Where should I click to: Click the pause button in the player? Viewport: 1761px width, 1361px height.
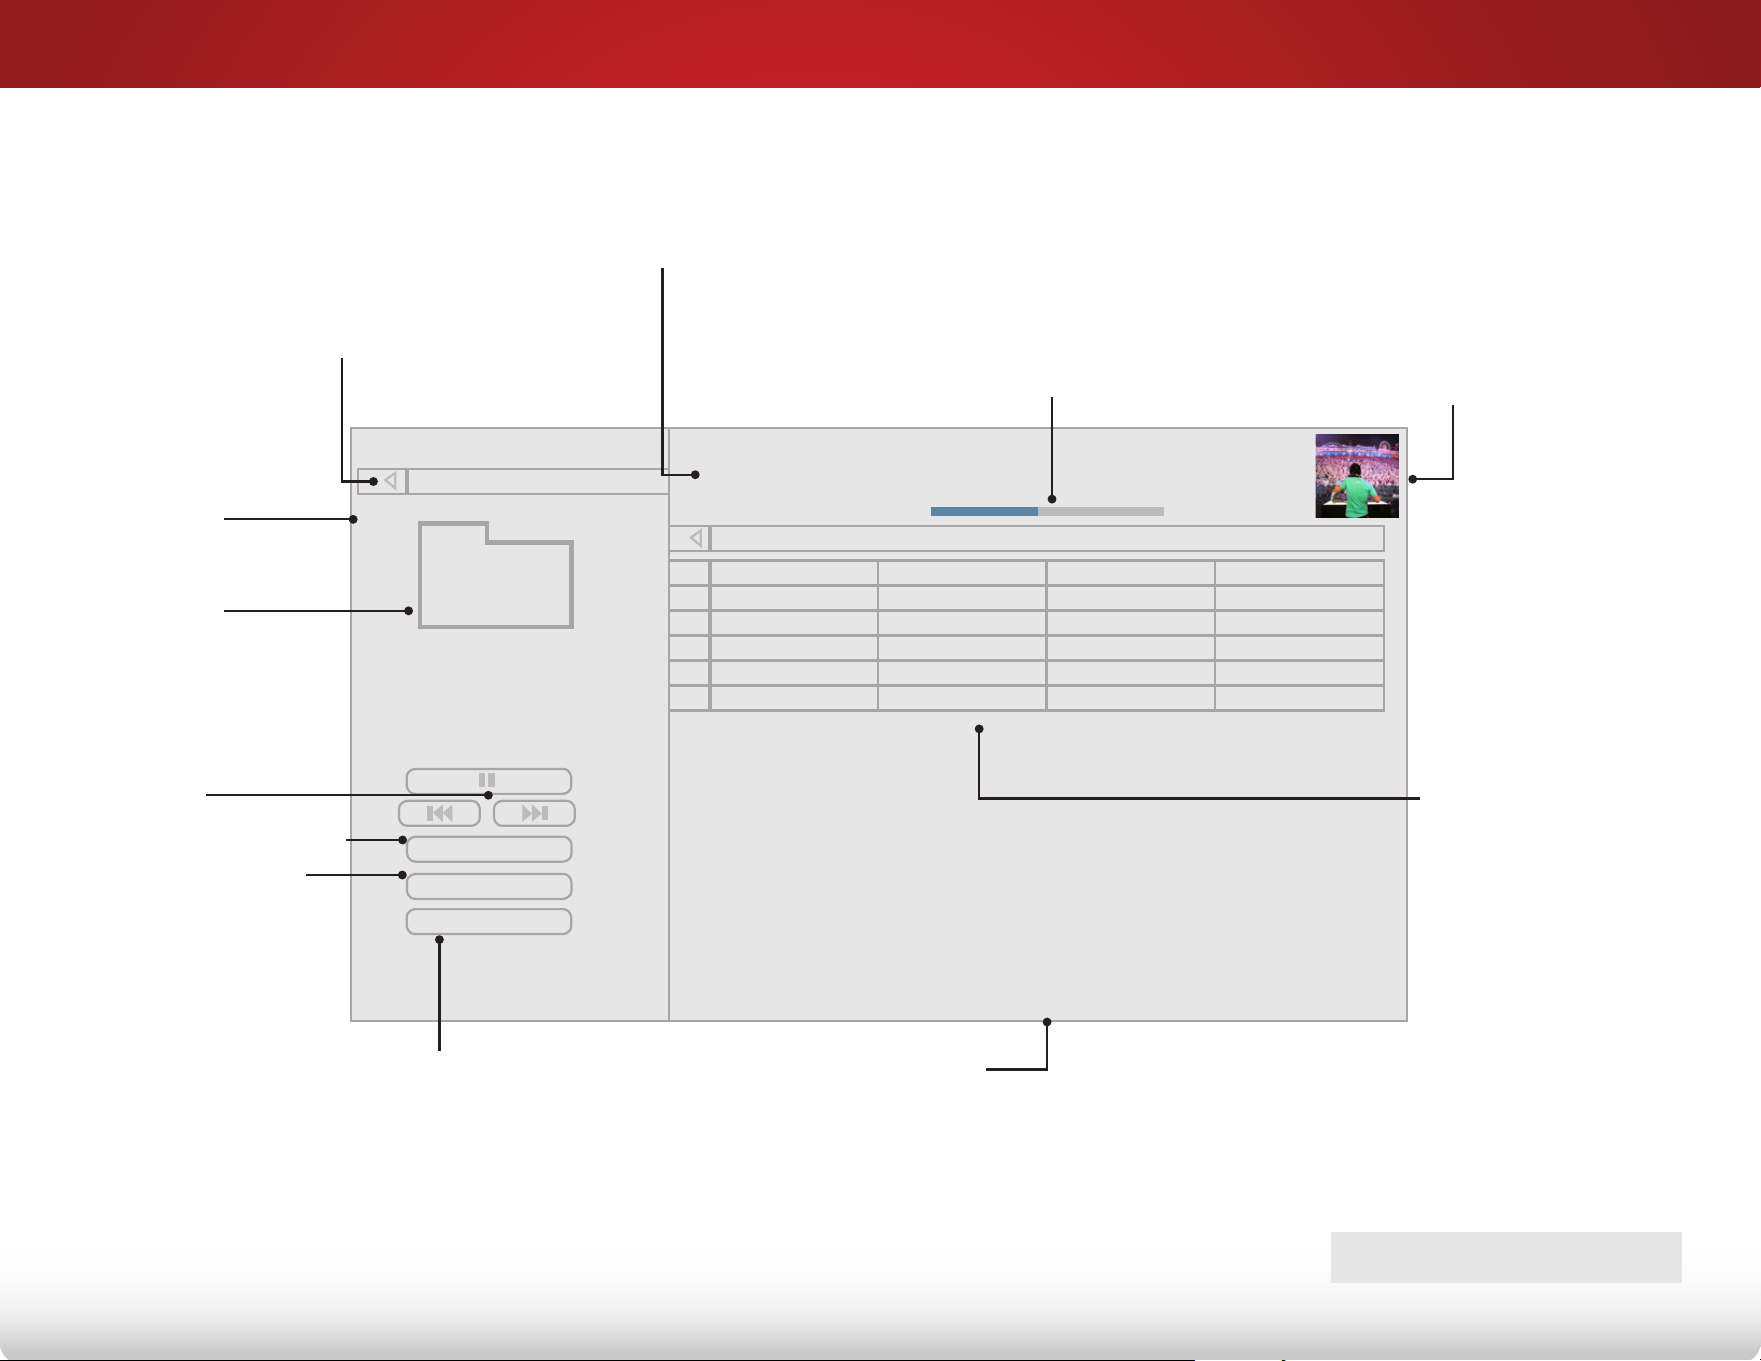pyautogui.click(x=488, y=781)
